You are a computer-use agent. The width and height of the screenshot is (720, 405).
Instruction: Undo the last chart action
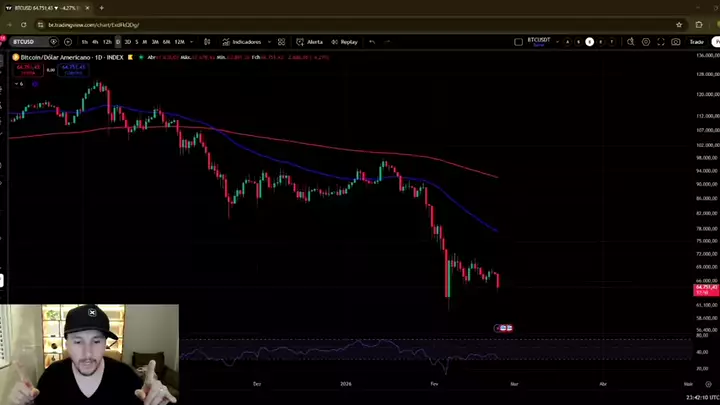(372, 42)
